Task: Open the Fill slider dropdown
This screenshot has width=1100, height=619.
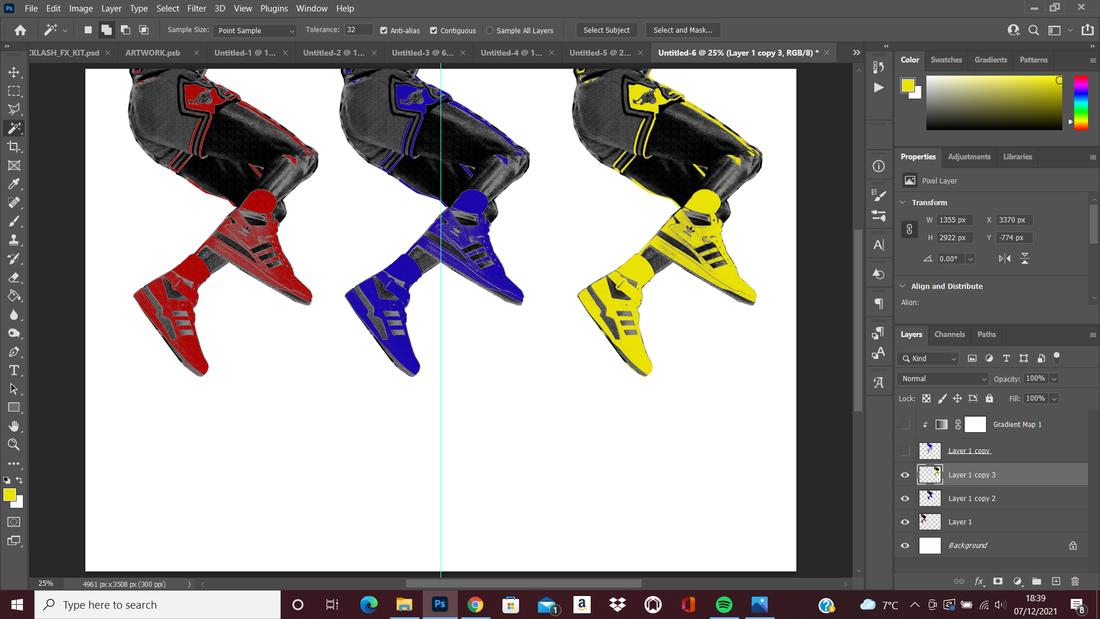Action: pos(1054,399)
